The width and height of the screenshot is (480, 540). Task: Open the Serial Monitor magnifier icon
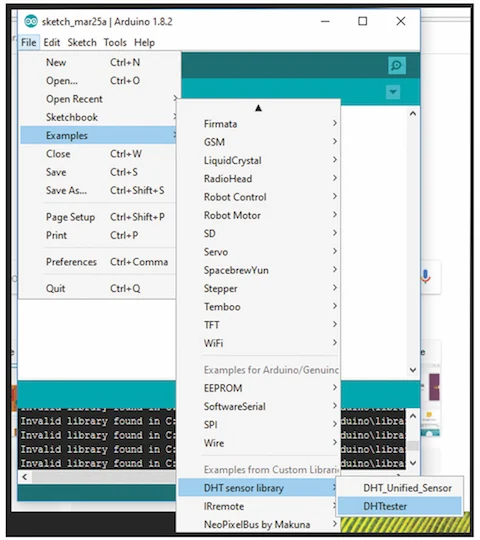click(x=396, y=65)
